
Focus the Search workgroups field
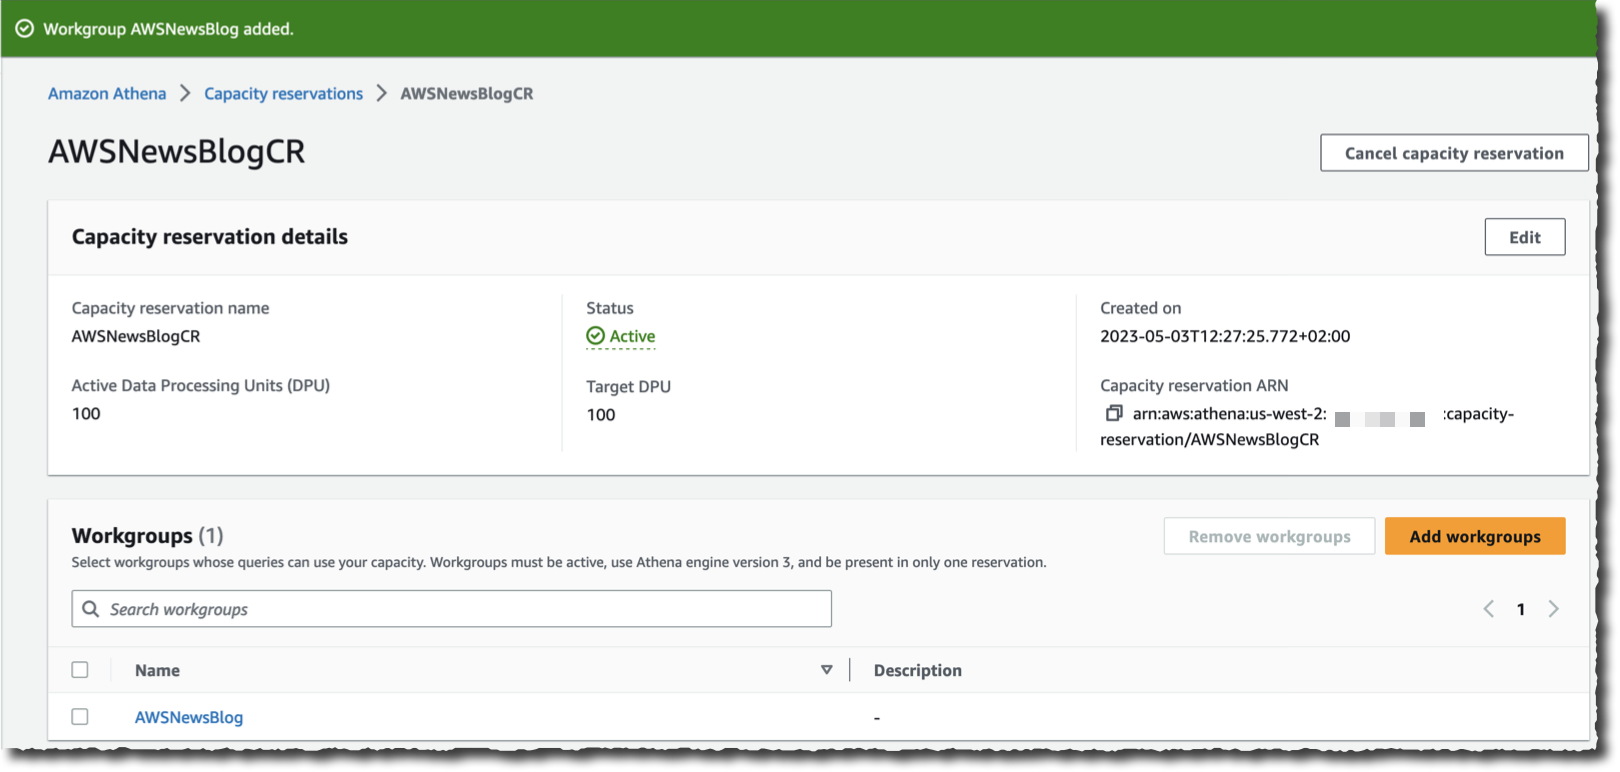[x=451, y=609]
